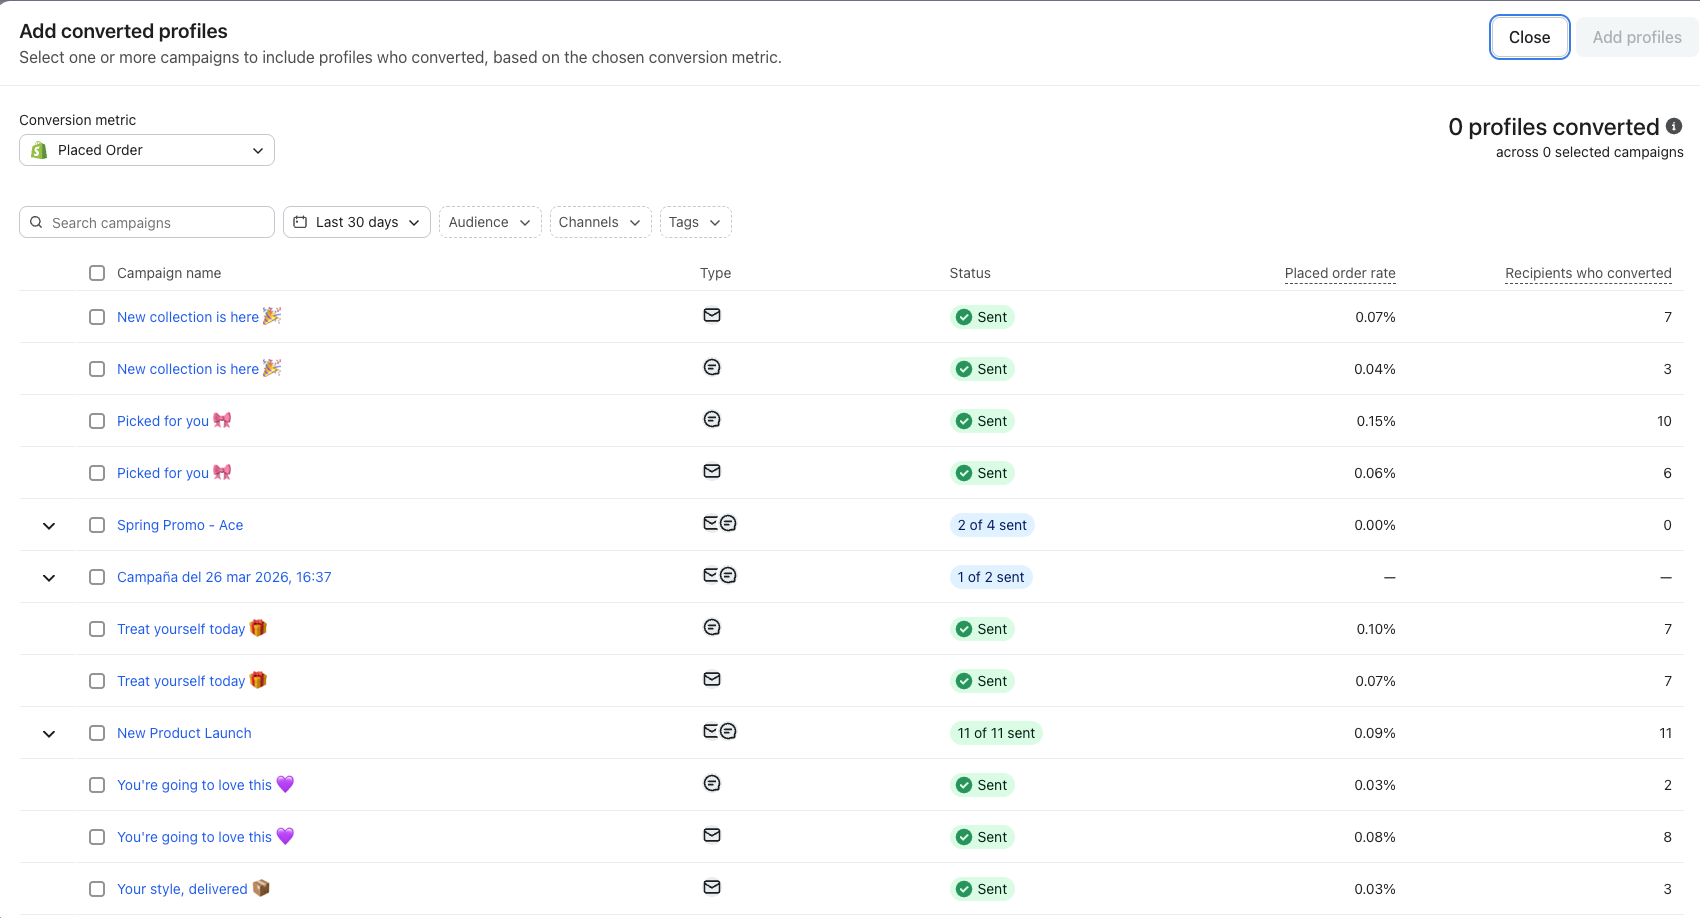Click email and SMS icon for Spring Promo - Ace

pos(719,523)
